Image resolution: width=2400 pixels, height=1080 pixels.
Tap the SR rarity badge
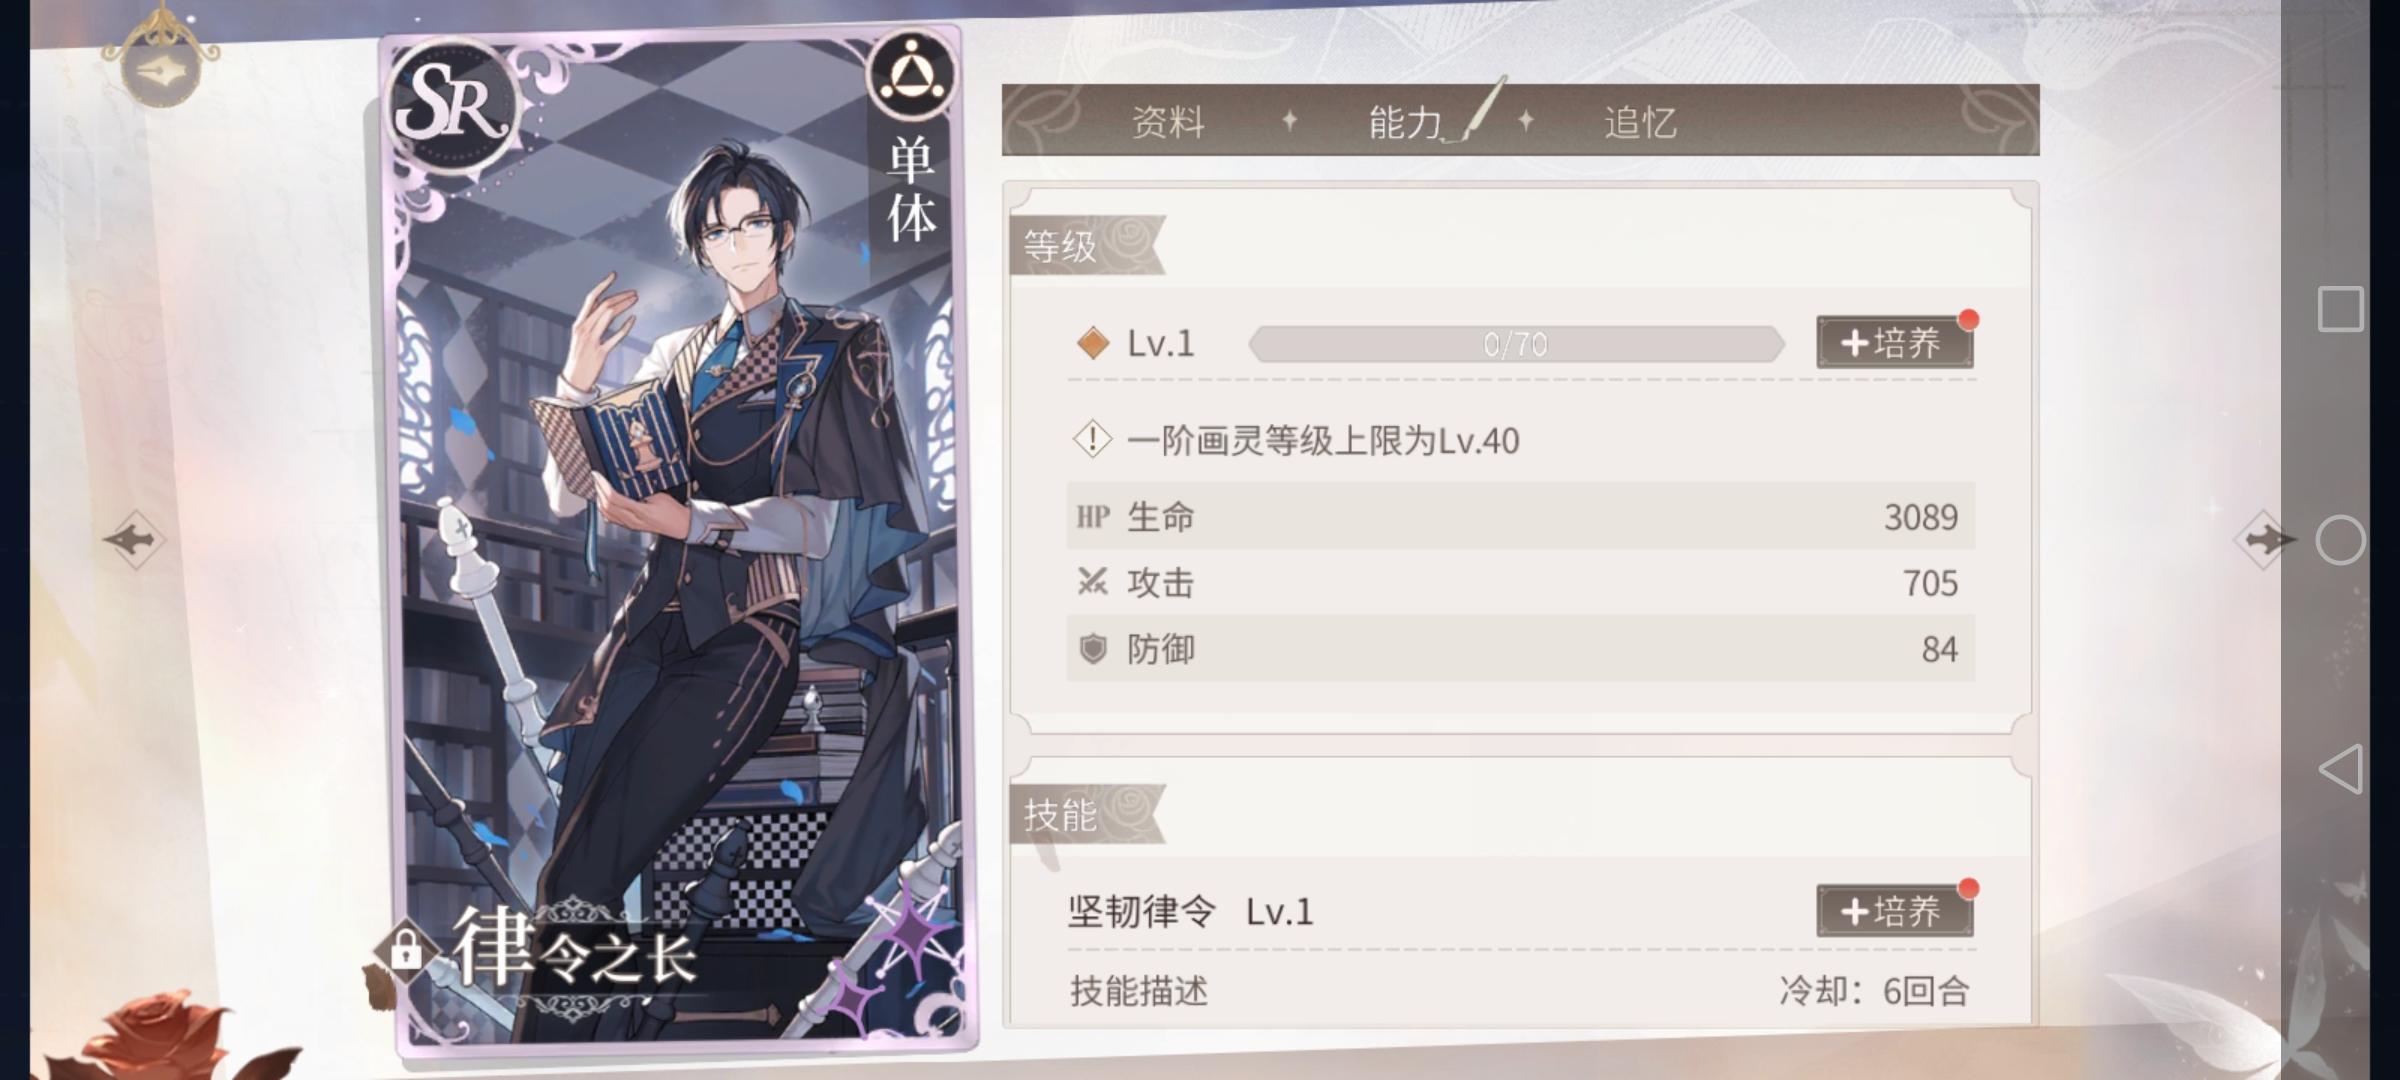click(x=455, y=105)
